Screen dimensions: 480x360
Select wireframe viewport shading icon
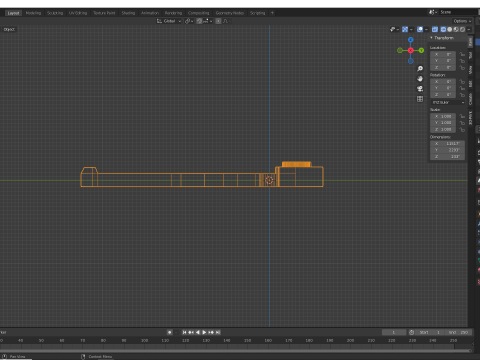point(443,29)
